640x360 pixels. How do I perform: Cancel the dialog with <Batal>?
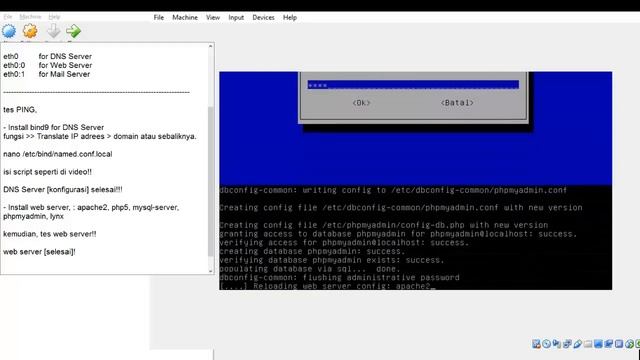457,103
